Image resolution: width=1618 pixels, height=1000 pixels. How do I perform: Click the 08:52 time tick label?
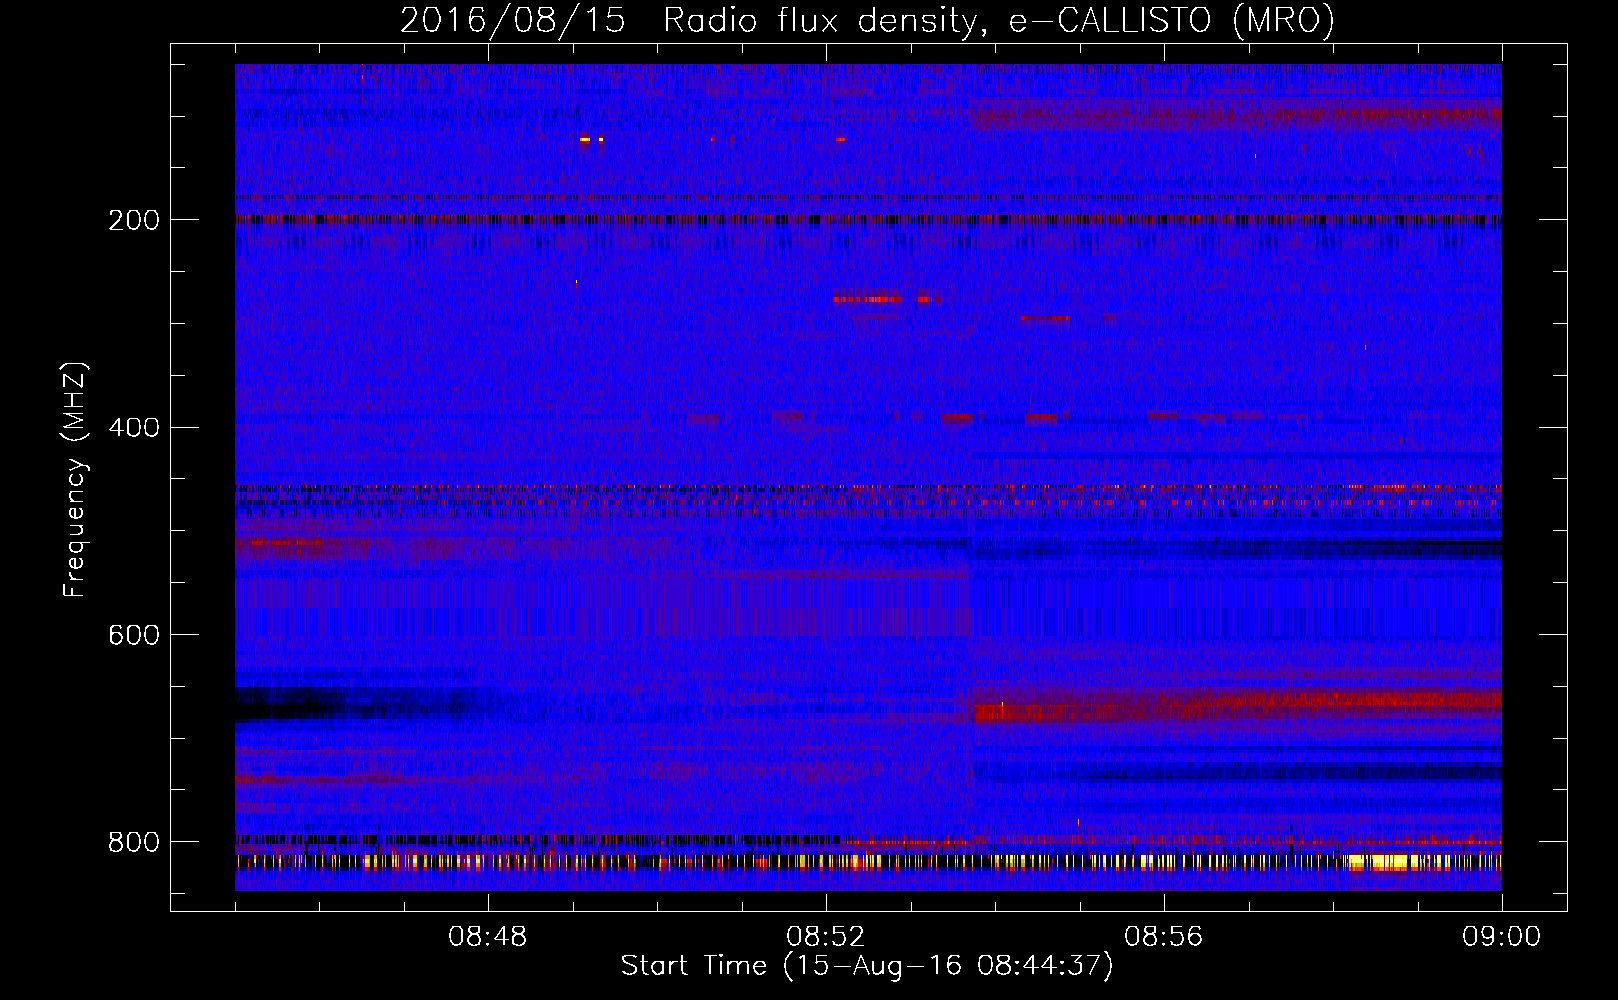pyautogui.click(x=826, y=937)
